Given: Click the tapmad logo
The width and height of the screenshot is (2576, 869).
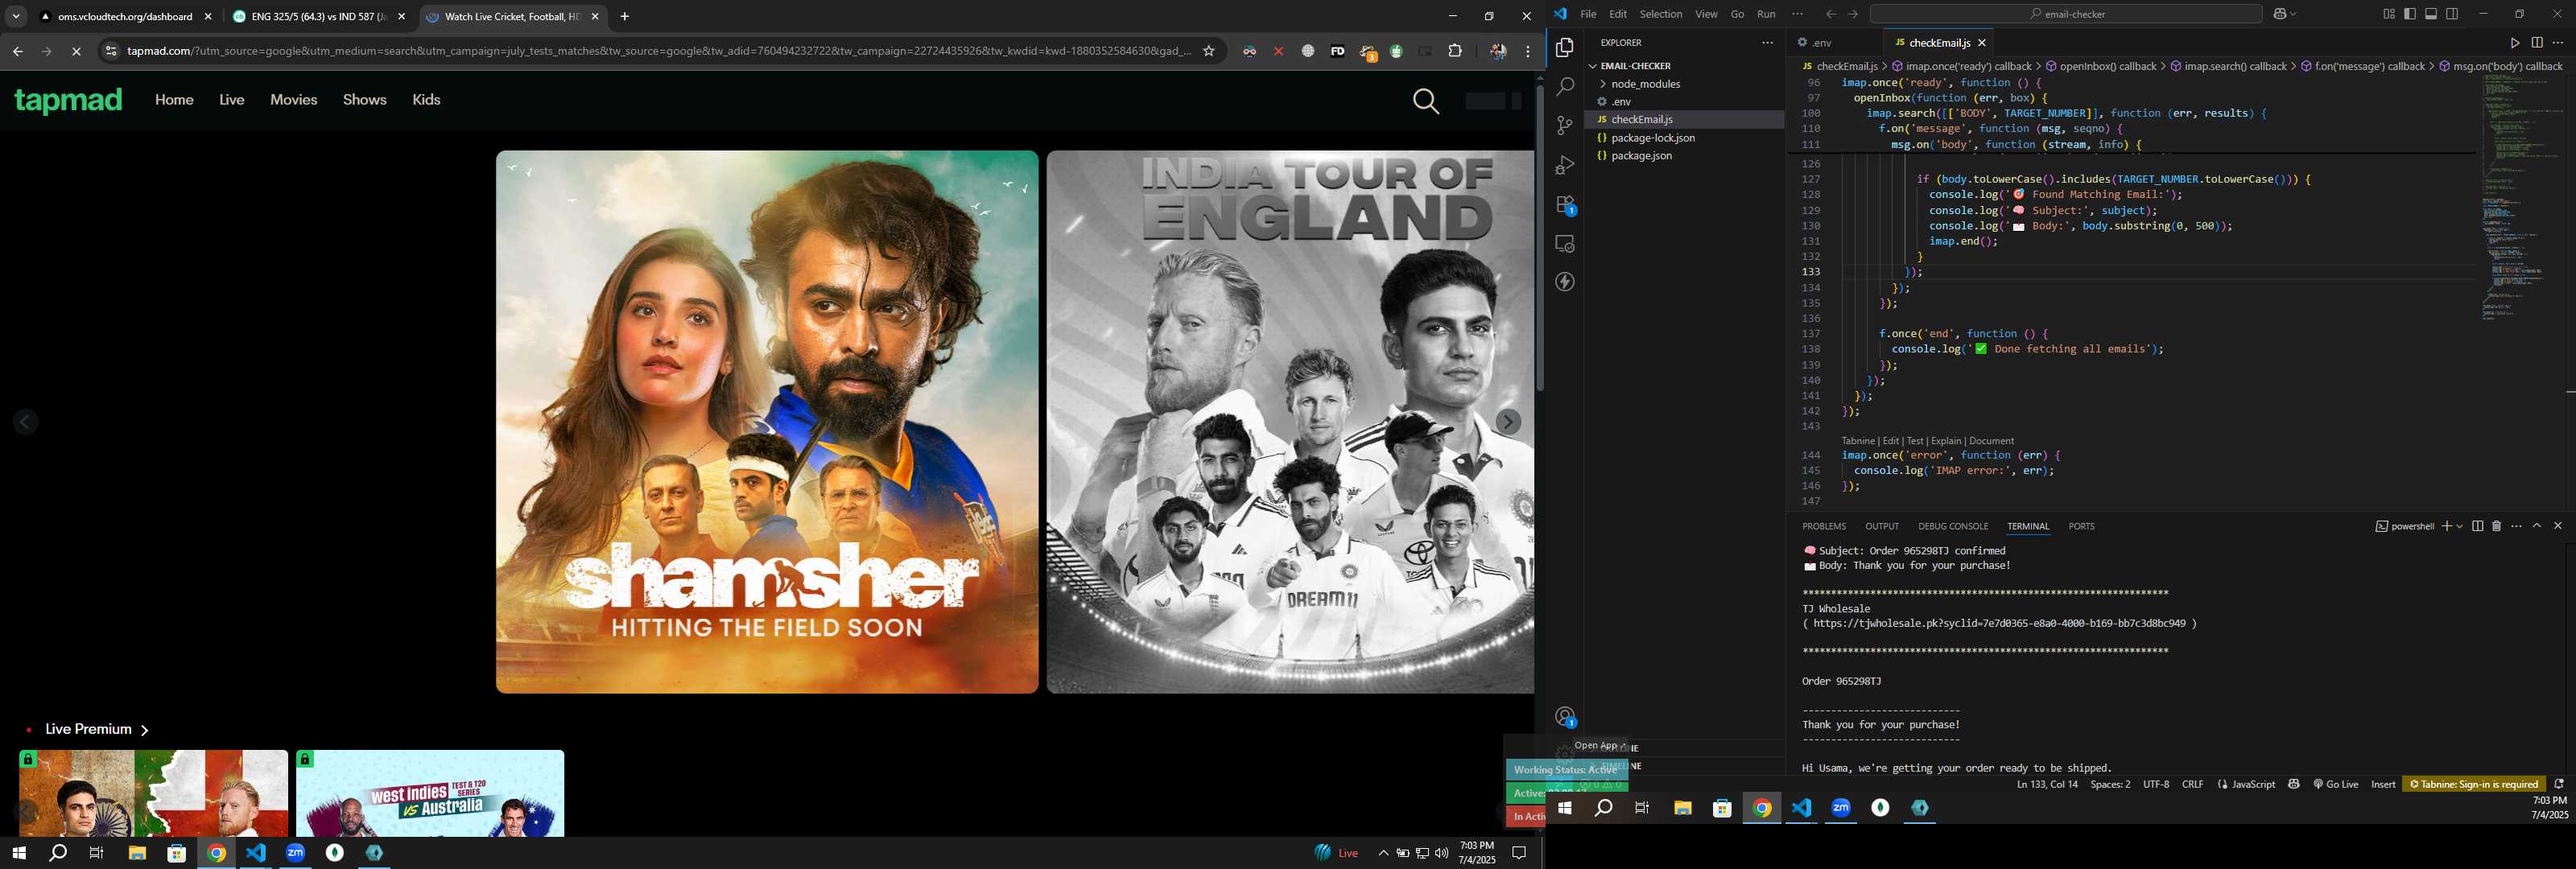Looking at the screenshot, I should point(68,101).
